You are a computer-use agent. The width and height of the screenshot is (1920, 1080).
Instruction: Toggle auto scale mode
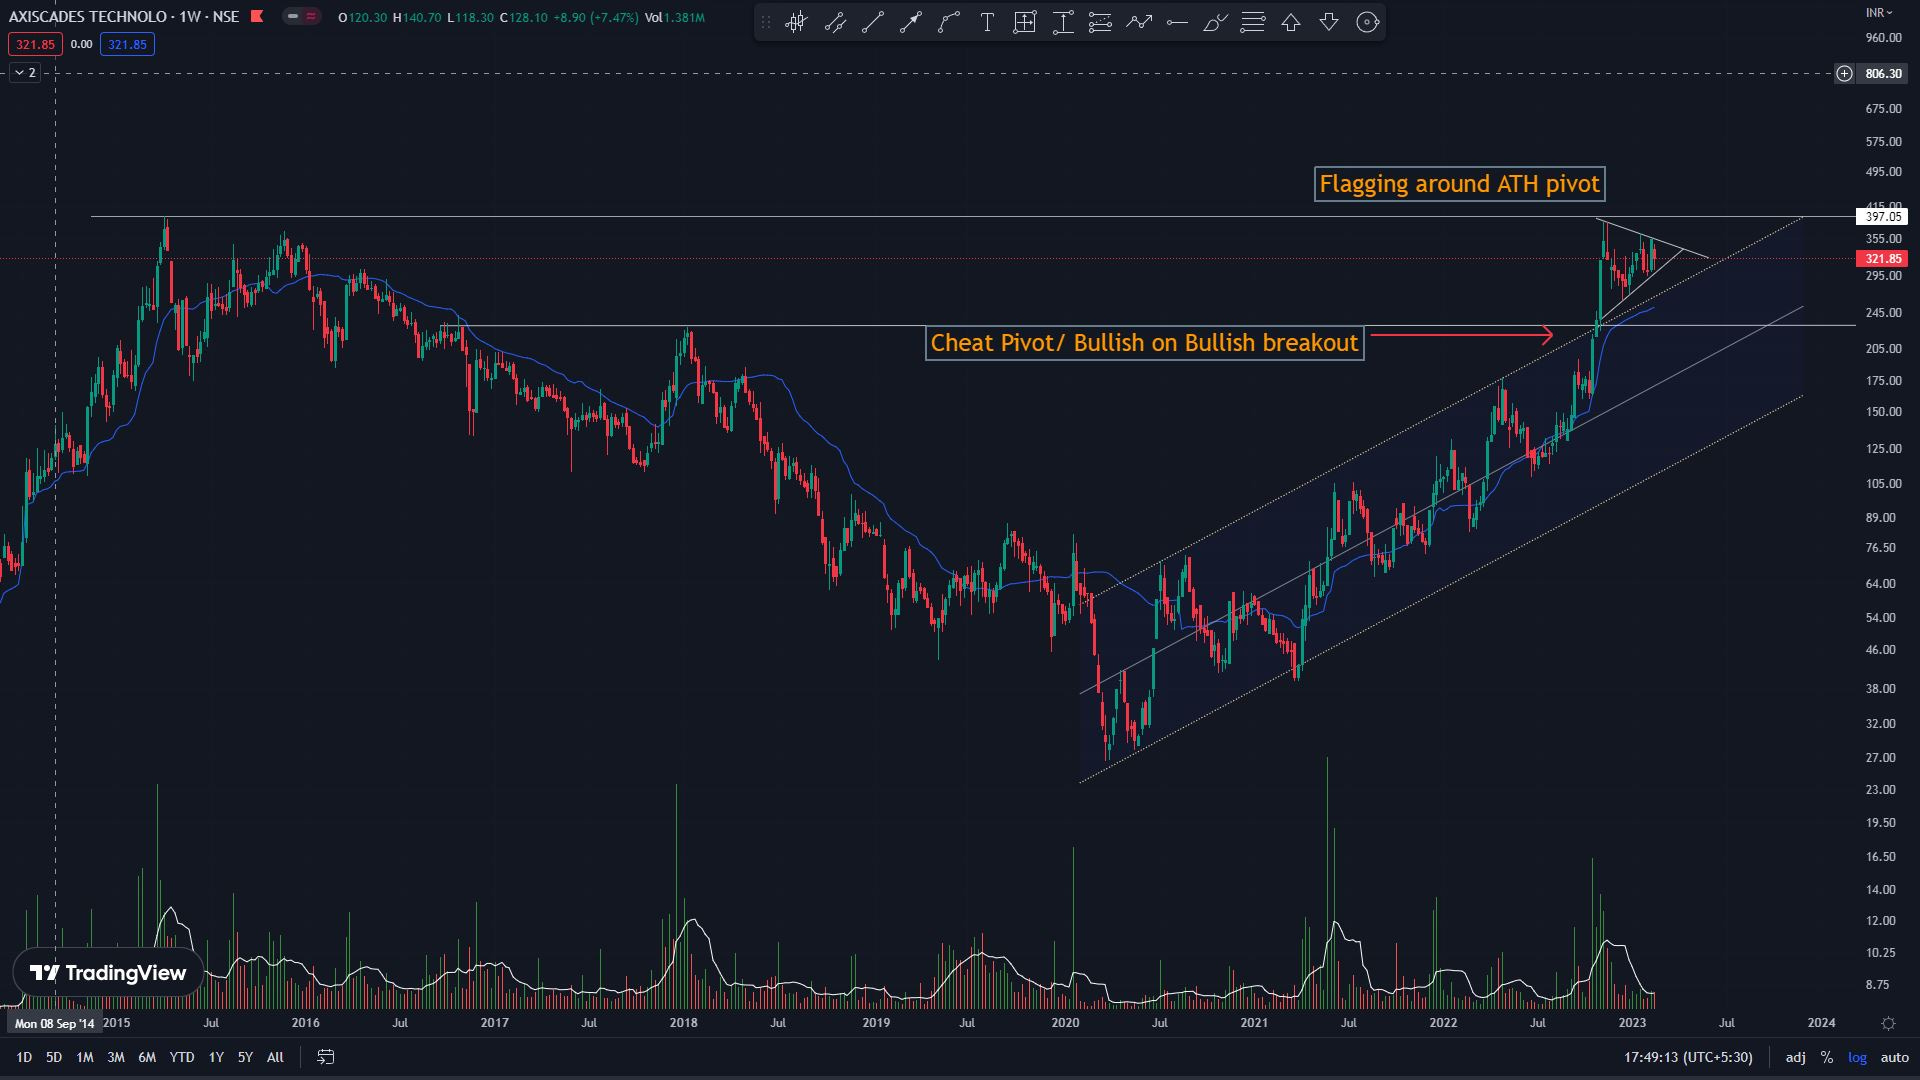1895,1057
